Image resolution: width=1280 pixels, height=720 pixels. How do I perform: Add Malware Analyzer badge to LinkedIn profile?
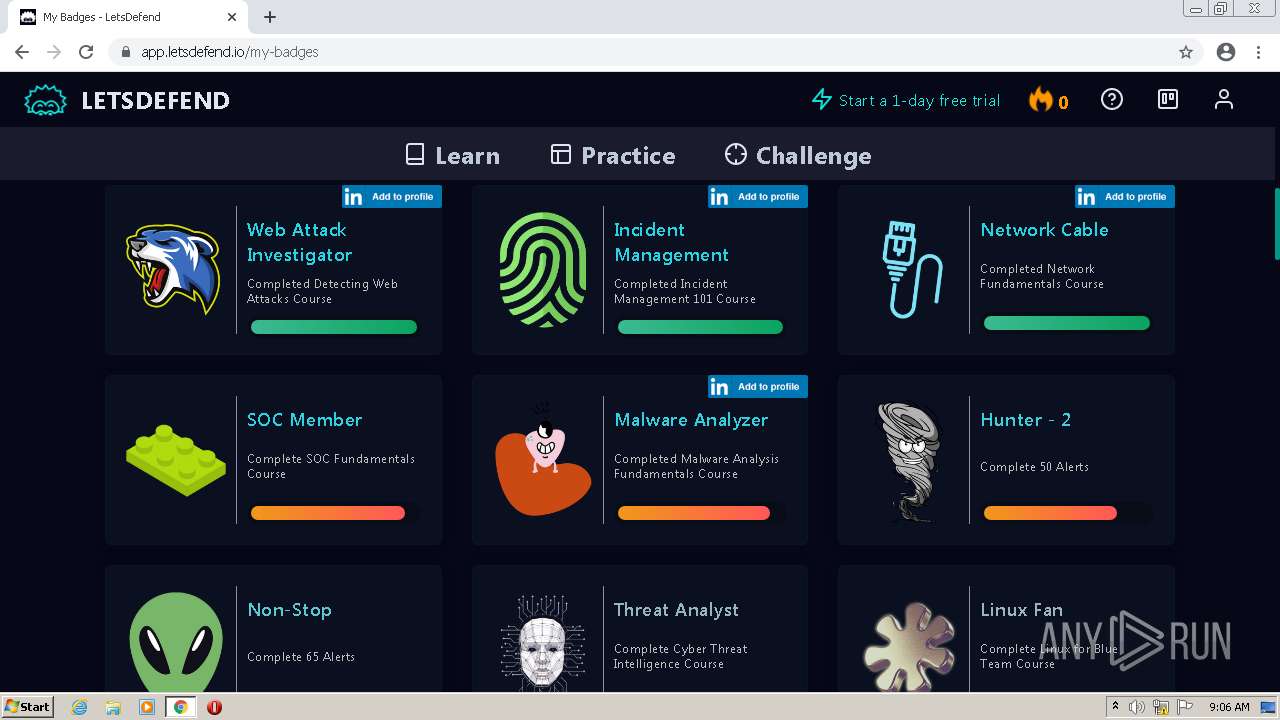757,387
